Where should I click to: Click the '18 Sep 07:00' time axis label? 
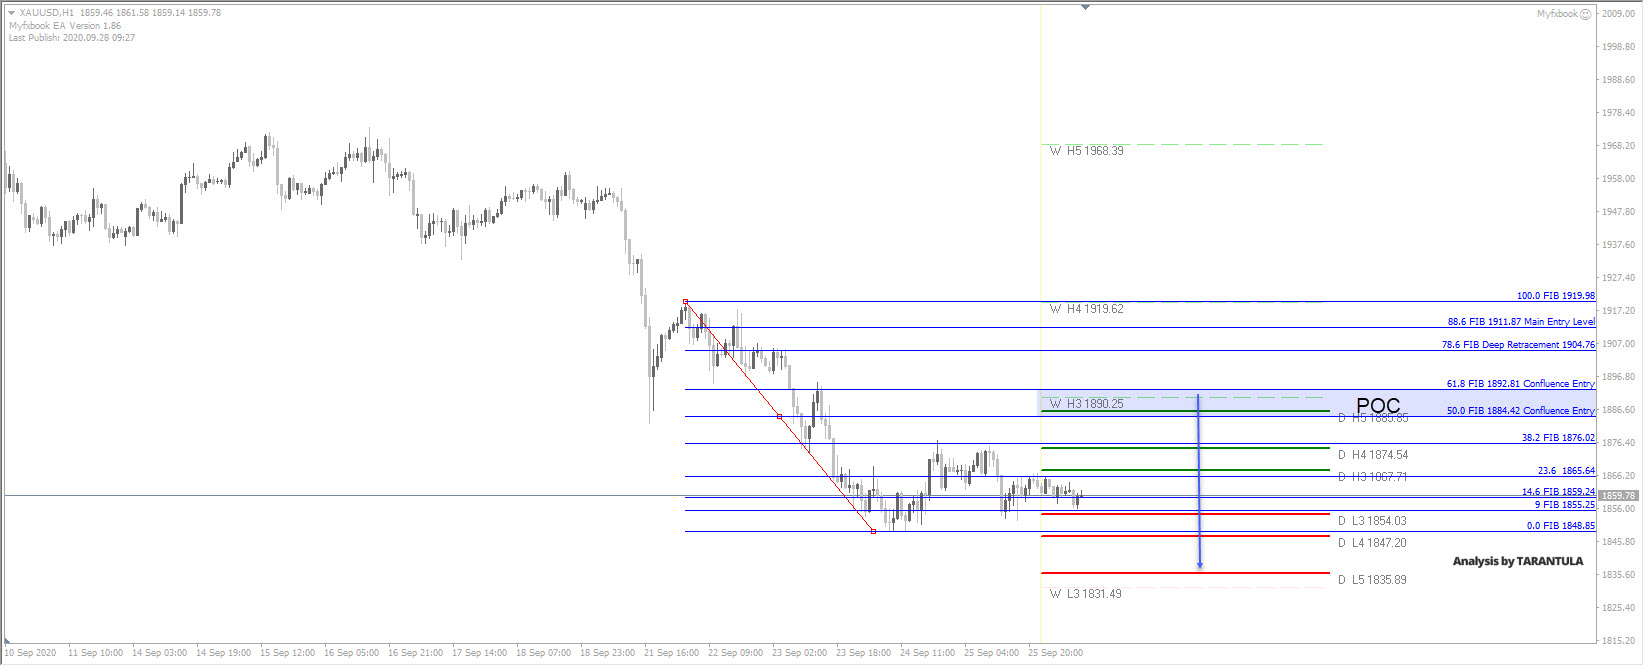click(x=543, y=653)
